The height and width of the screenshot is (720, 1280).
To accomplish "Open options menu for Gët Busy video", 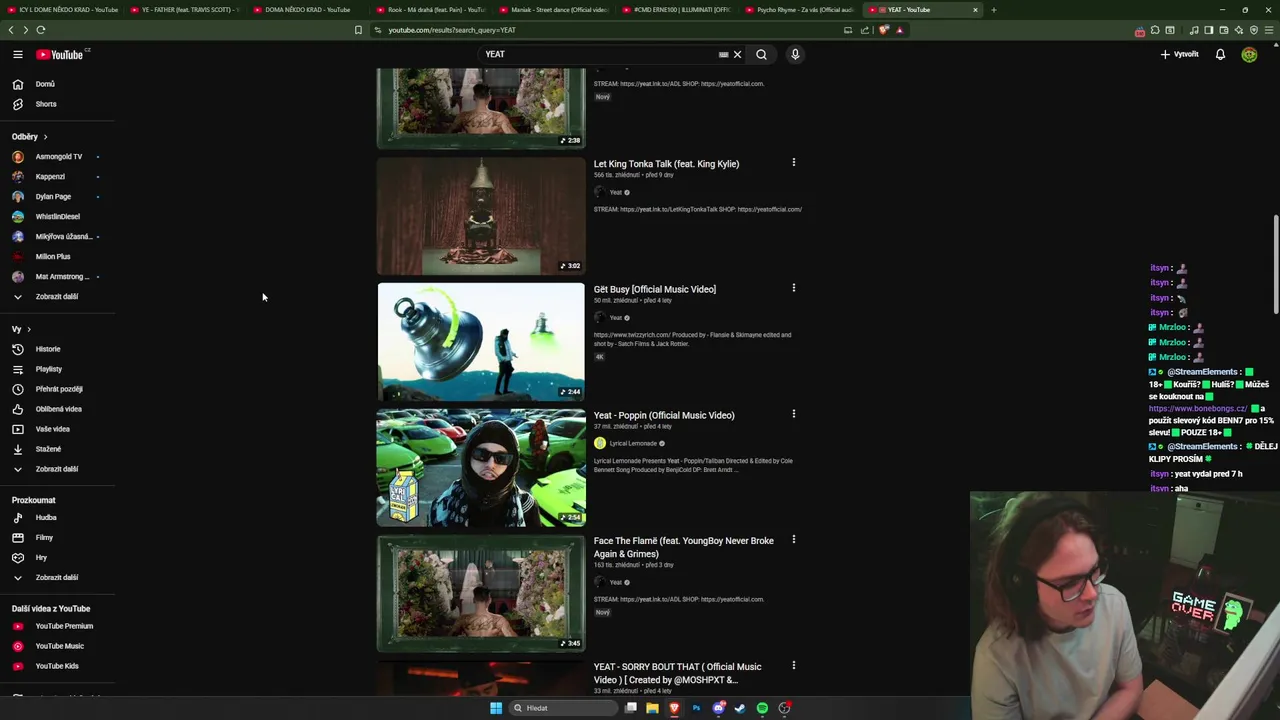I will click(x=794, y=288).
